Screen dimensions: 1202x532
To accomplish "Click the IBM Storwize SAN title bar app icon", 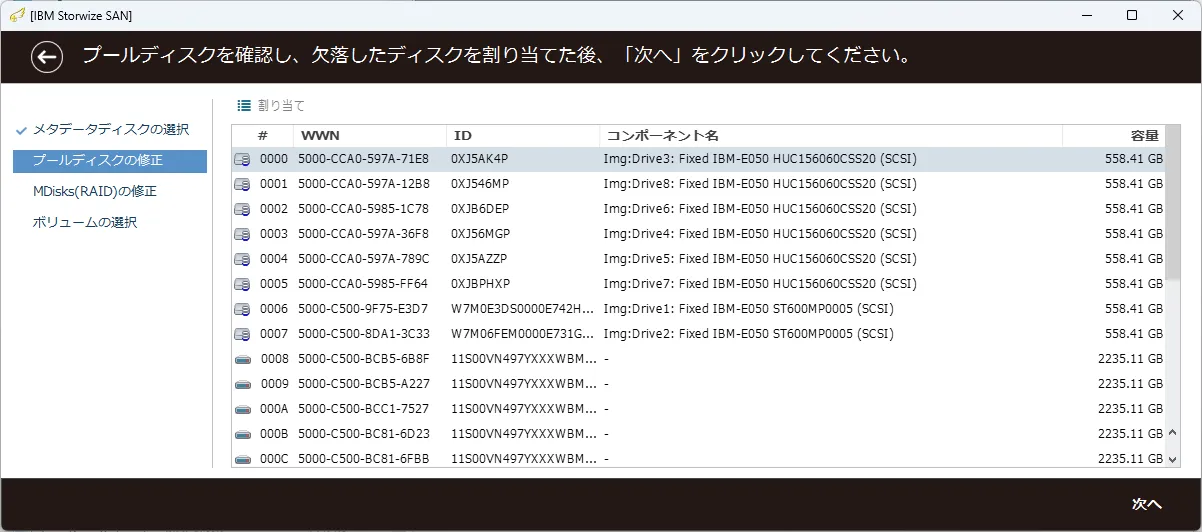I will 17,15.
